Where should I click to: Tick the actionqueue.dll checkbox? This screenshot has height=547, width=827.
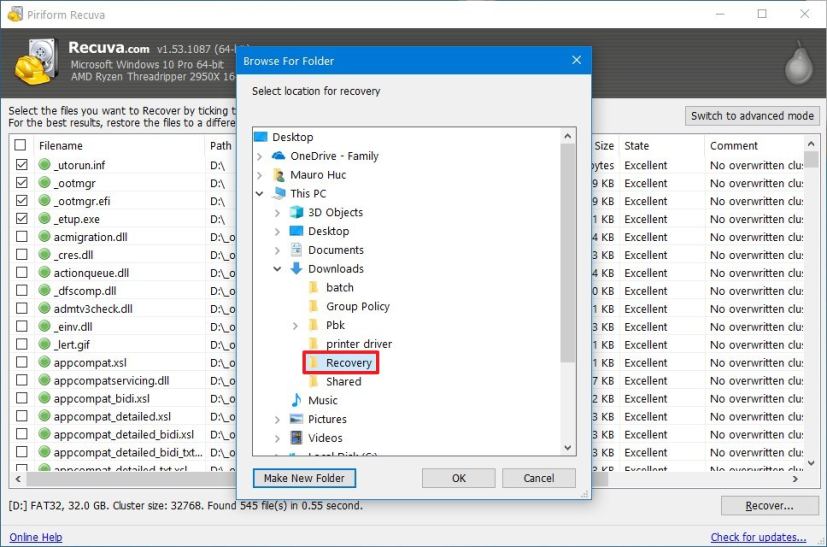tap(22, 272)
